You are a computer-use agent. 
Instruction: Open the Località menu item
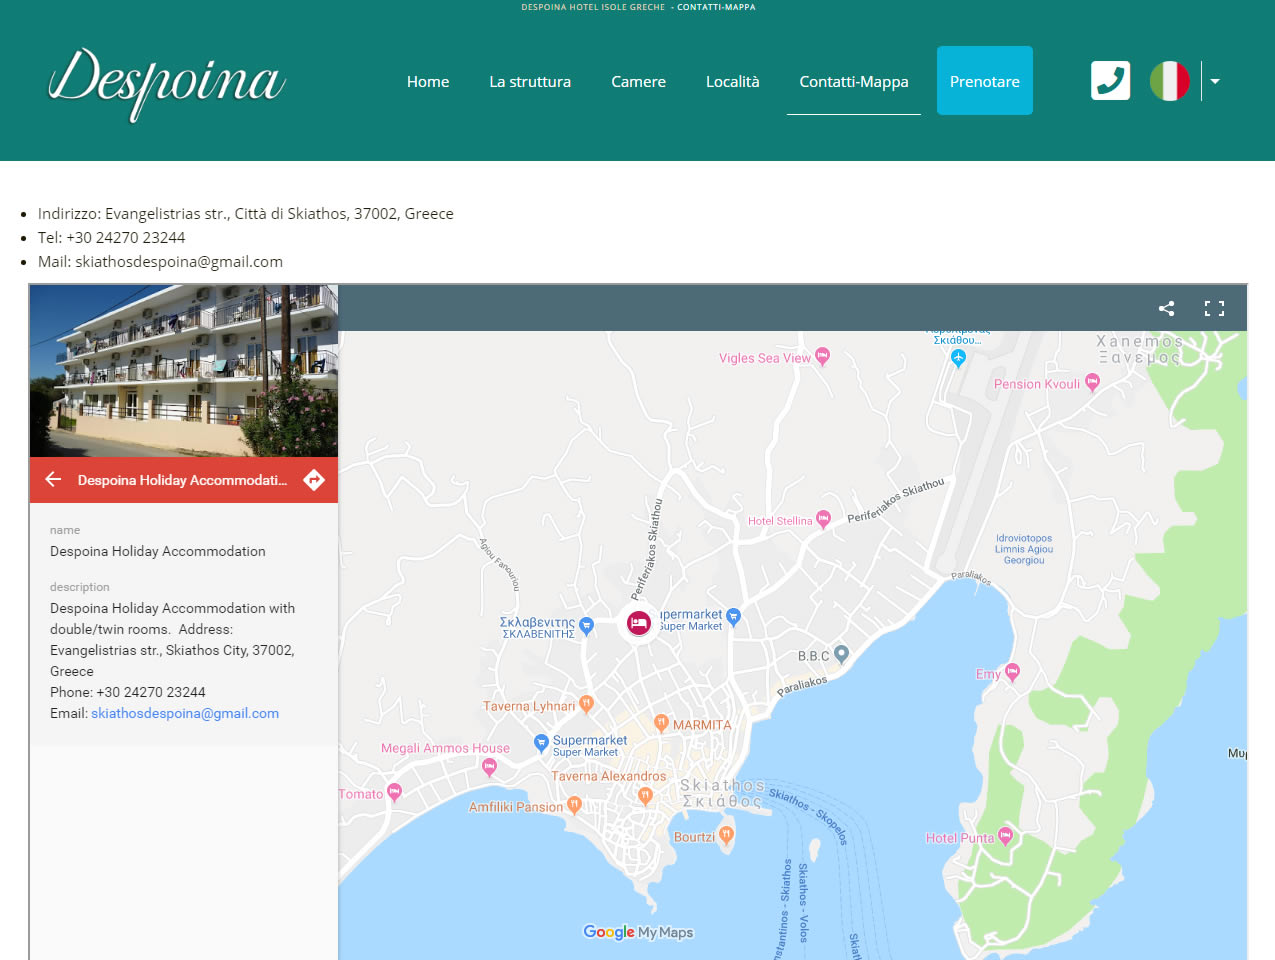point(733,82)
